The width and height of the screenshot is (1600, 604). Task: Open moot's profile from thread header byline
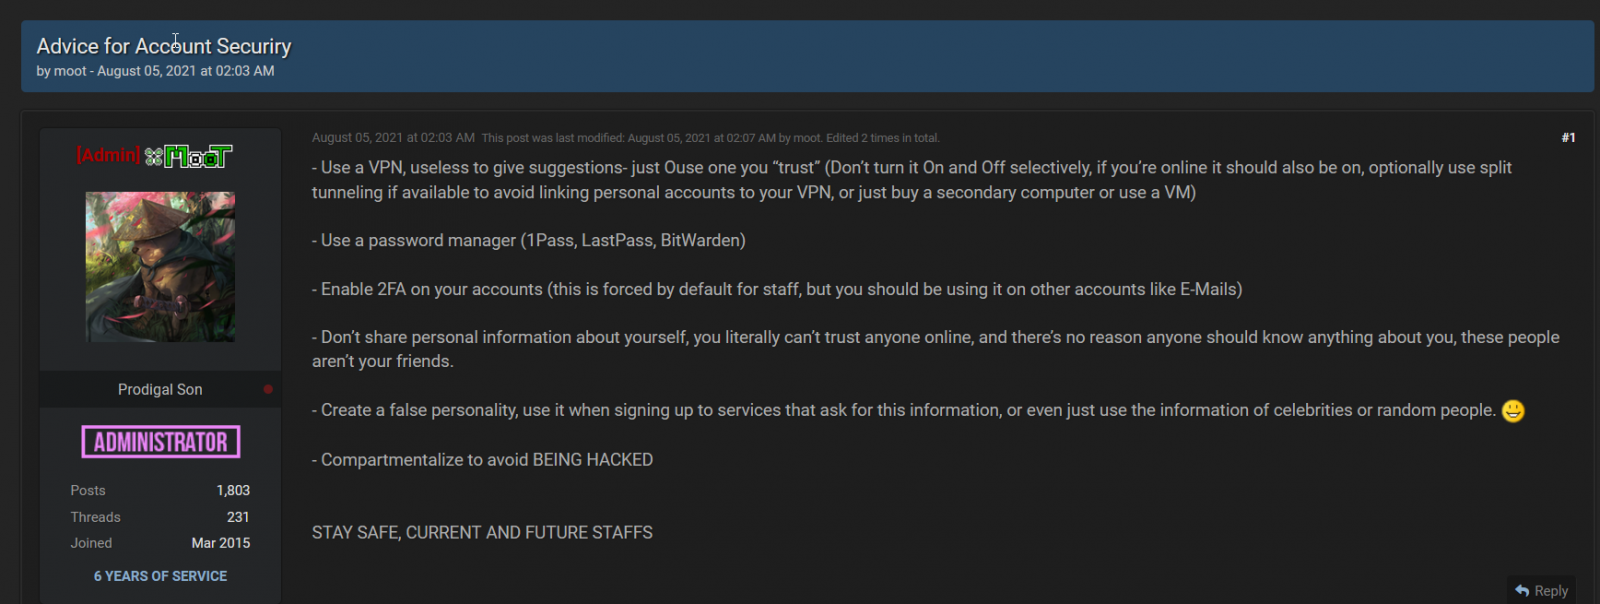click(x=70, y=71)
